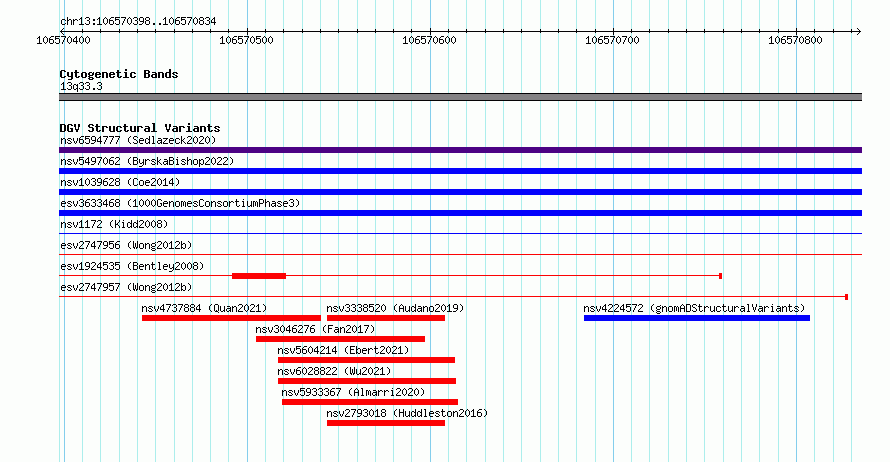Viewport: 890px width, 462px height.
Task: Open variant label nsv6594777 (Sedlazeck2020)
Action: coord(138,140)
